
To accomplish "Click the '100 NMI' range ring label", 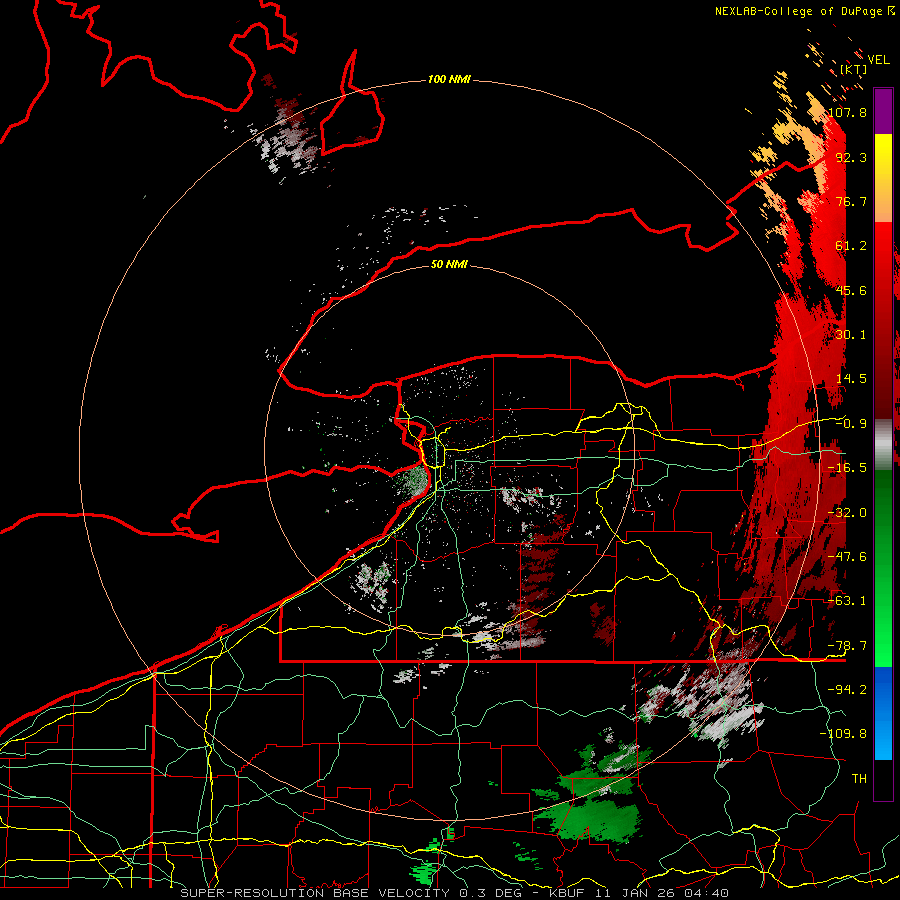I will tap(449, 79).
